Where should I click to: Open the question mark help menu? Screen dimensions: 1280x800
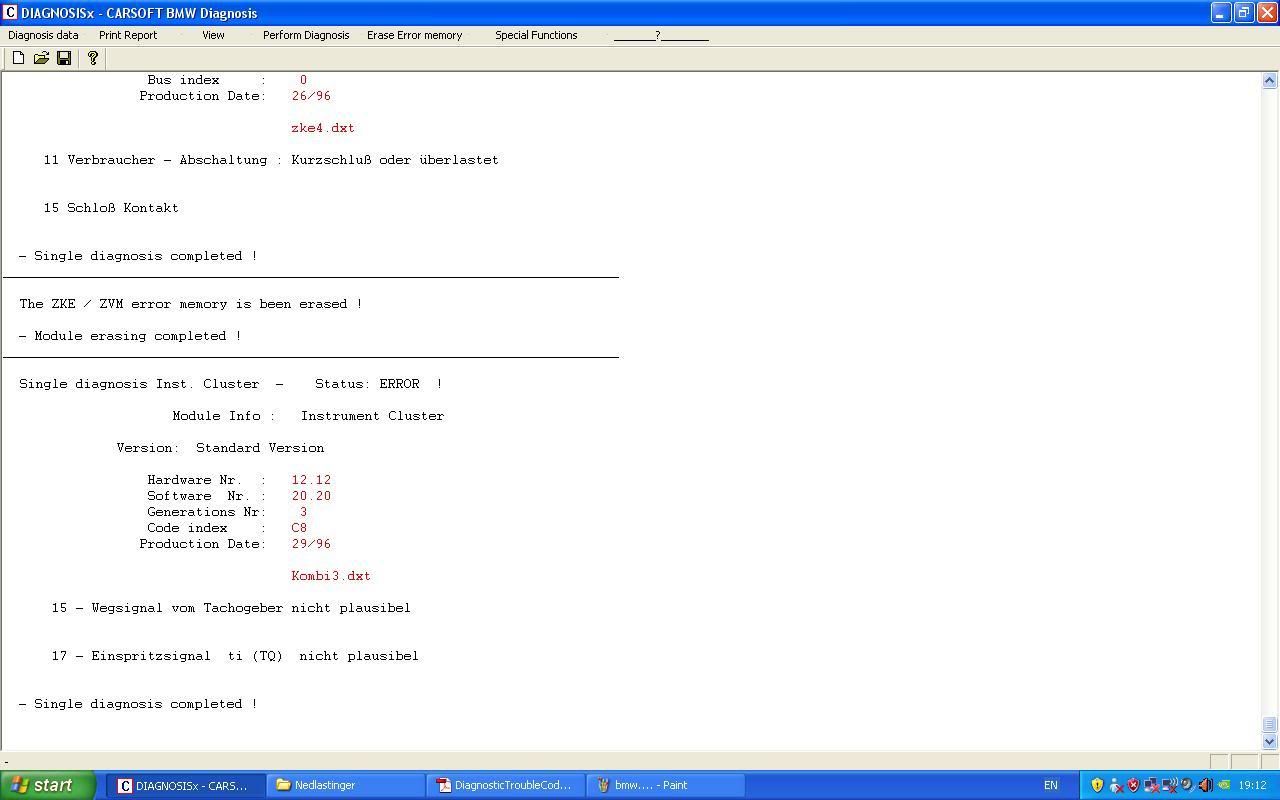point(660,35)
